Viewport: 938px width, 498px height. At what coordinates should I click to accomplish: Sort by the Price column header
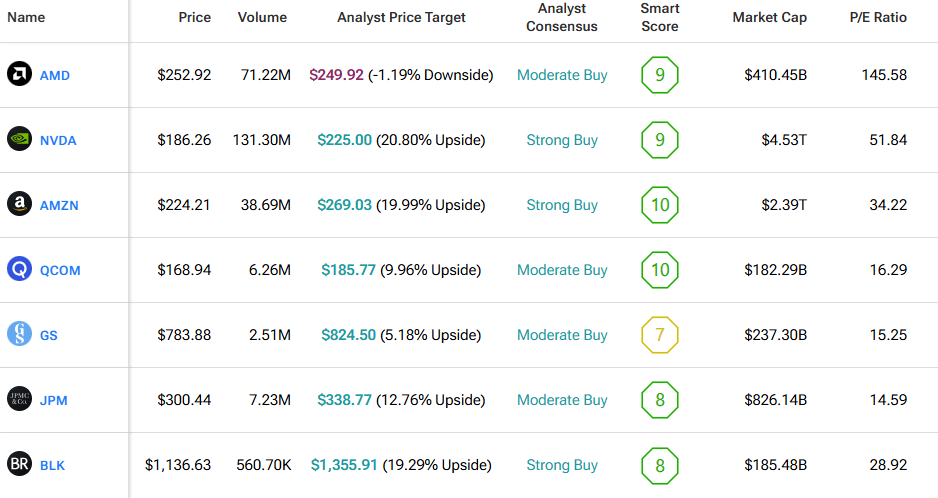[194, 18]
